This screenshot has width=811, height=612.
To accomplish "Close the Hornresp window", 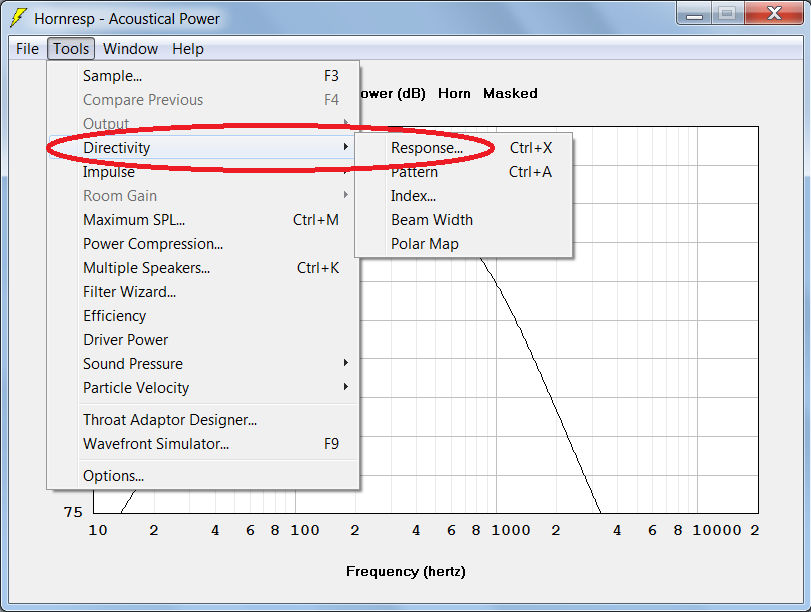I will click(x=774, y=13).
